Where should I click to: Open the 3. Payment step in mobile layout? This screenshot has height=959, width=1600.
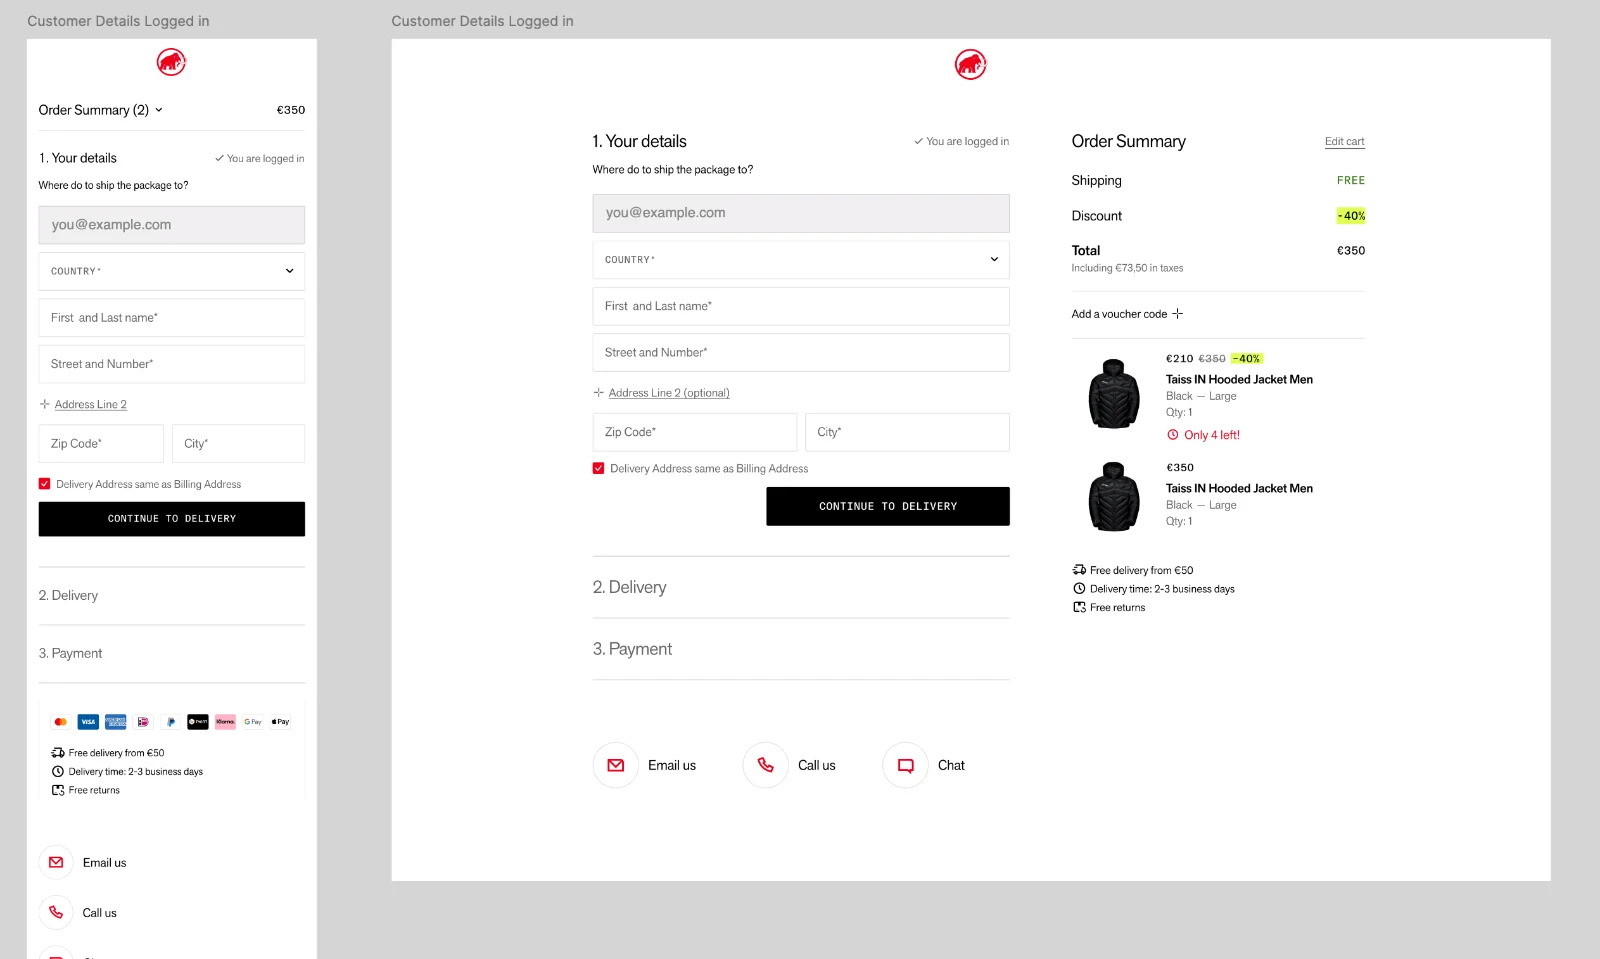tap(171, 654)
